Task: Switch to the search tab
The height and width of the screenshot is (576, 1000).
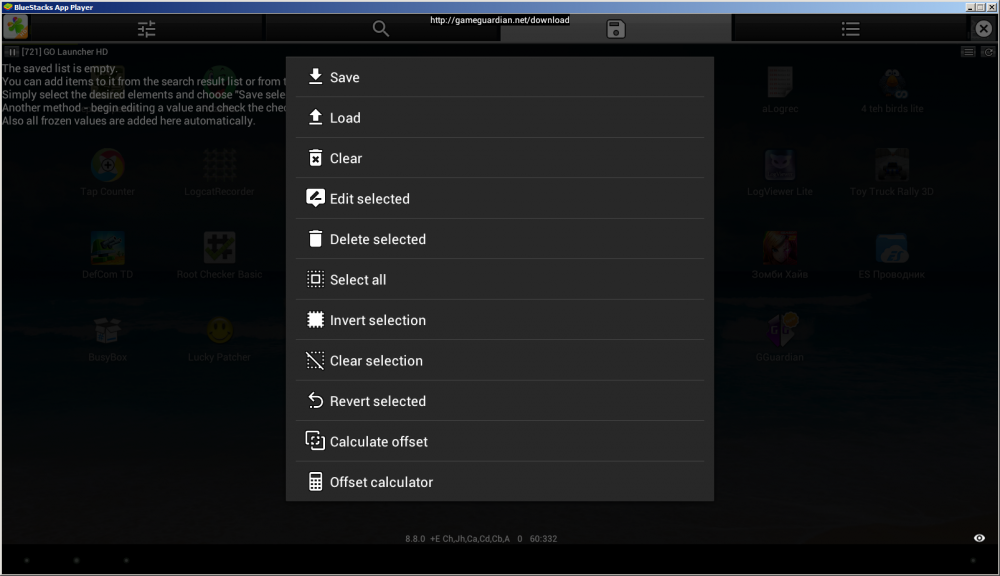Action: tap(381, 29)
